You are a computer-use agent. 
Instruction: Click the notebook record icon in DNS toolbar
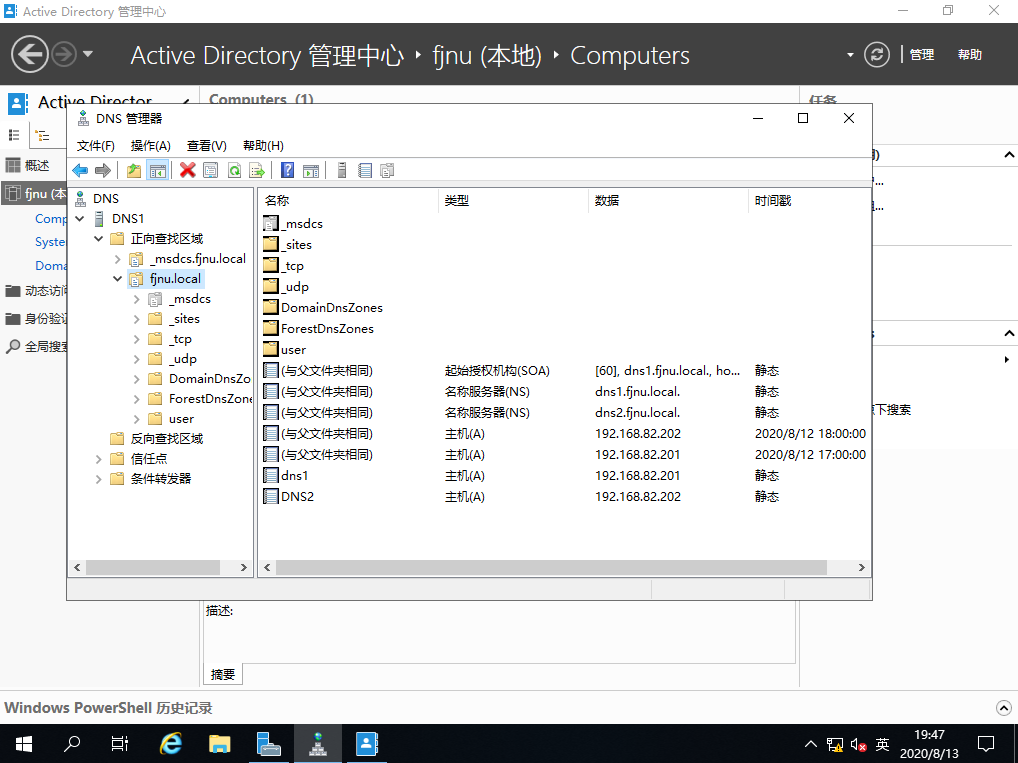click(365, 171)
